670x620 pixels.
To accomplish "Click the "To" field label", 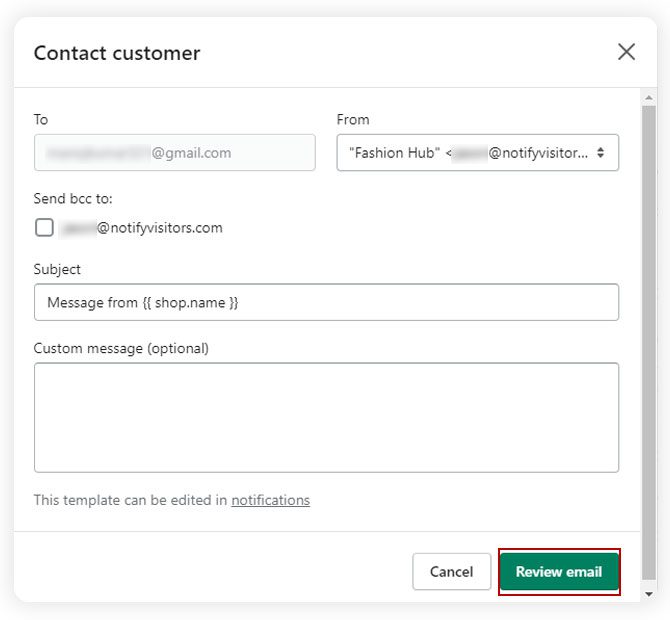I will tap(41, 119).
